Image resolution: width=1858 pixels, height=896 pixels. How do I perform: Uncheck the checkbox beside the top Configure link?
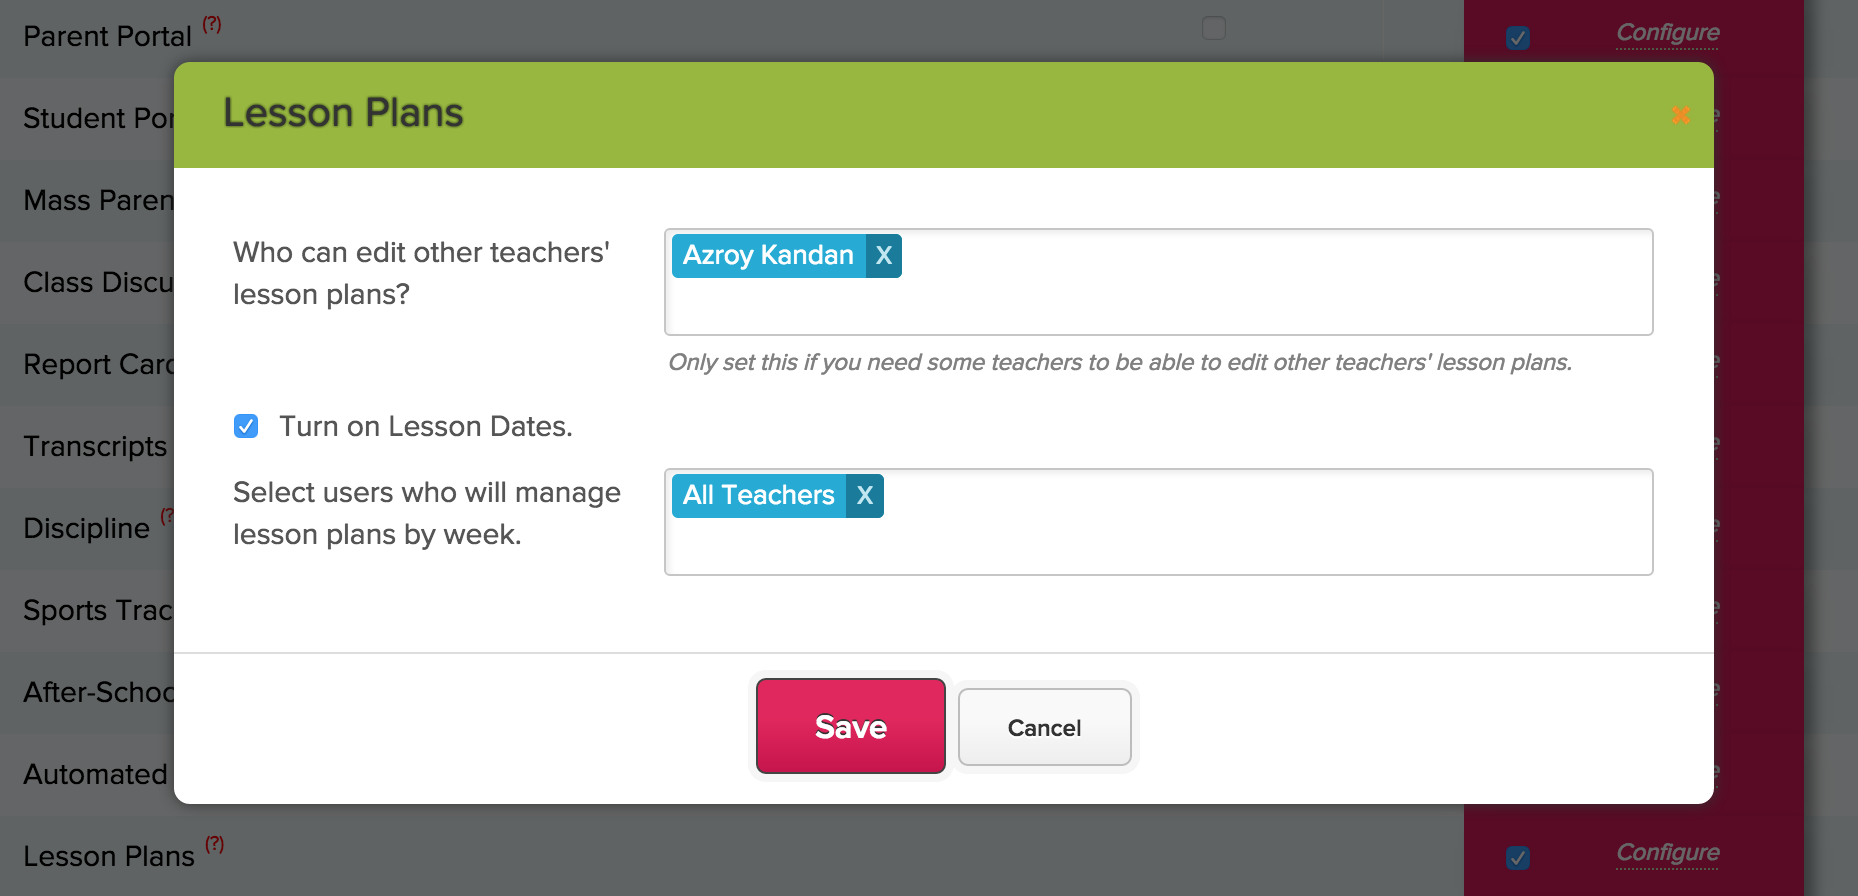click(1518, 37)
